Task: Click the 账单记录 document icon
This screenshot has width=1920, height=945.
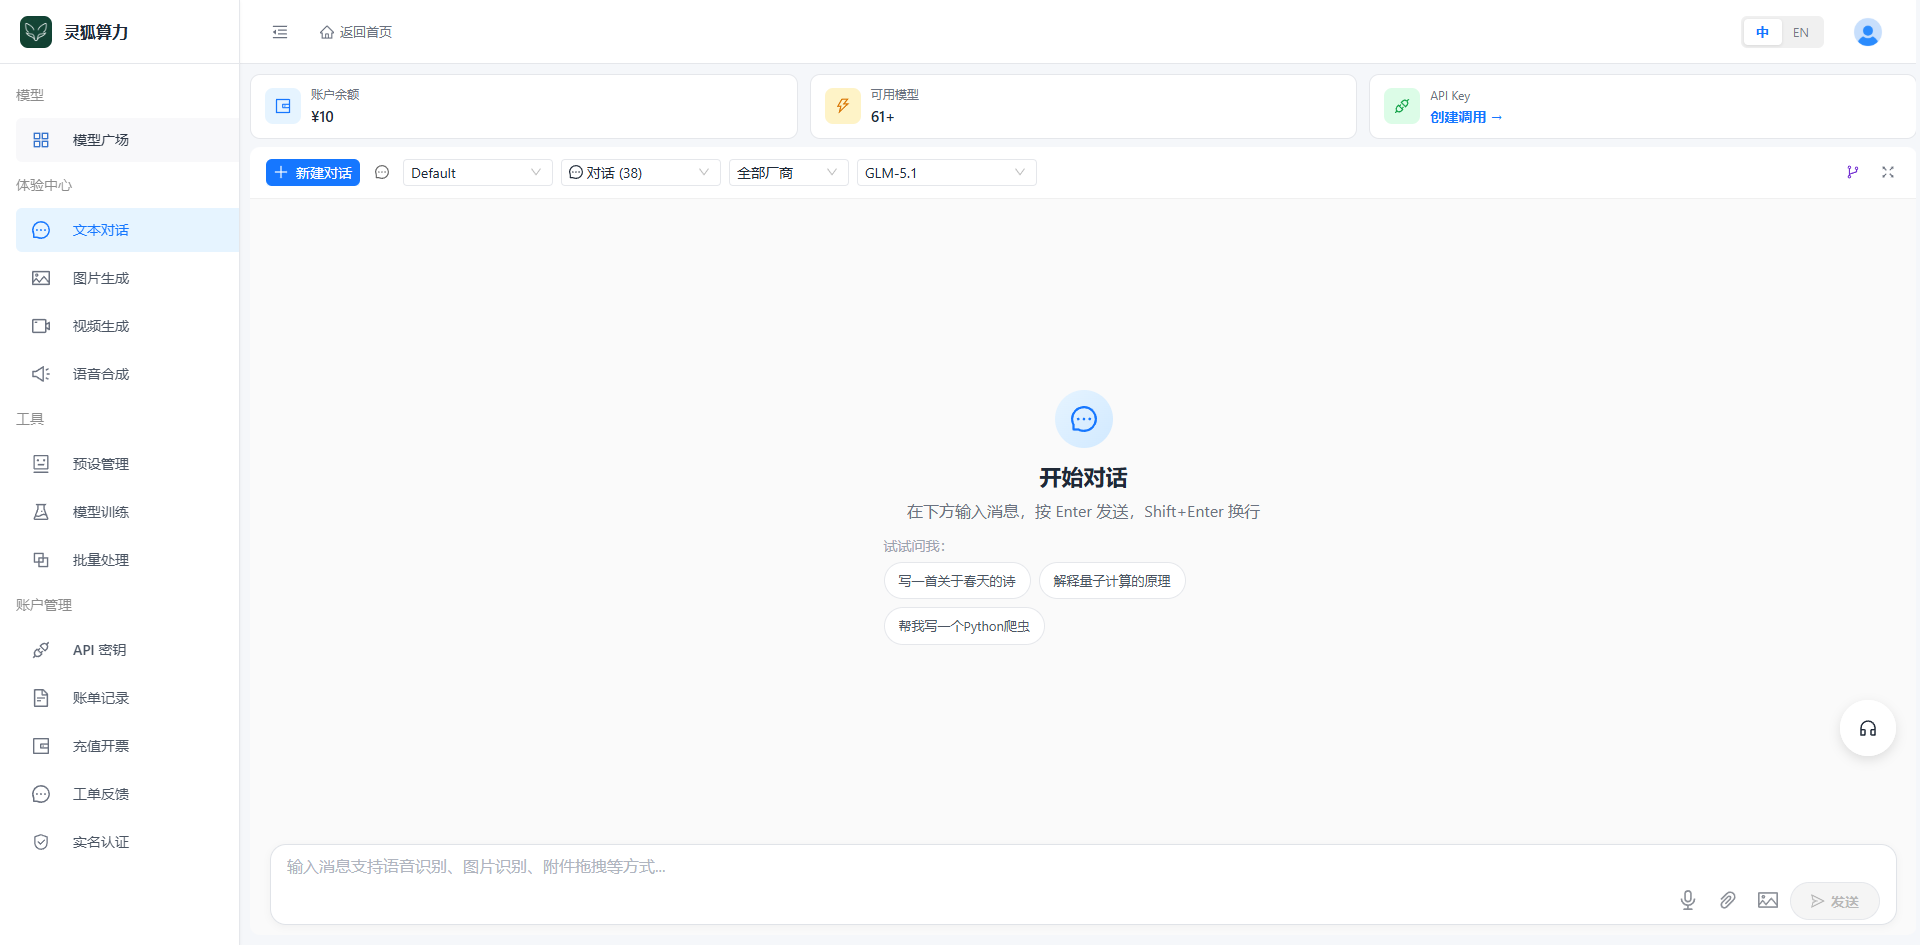Action: 41,698
